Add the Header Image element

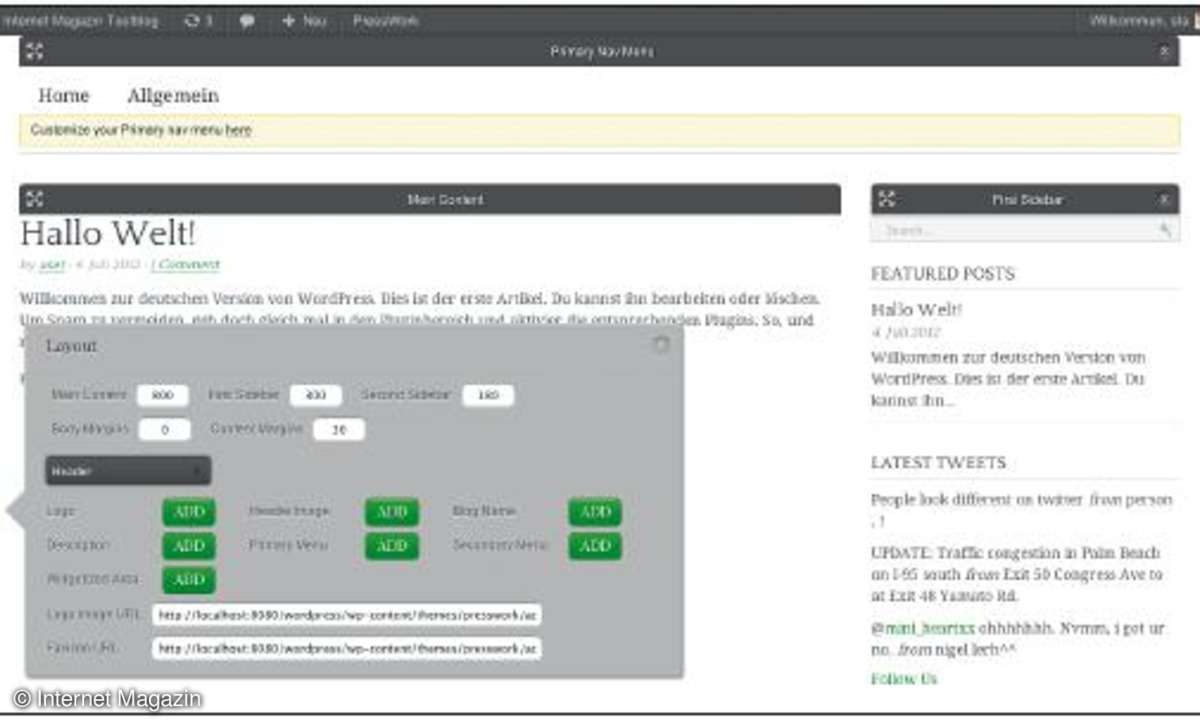(x=392, y=512)
